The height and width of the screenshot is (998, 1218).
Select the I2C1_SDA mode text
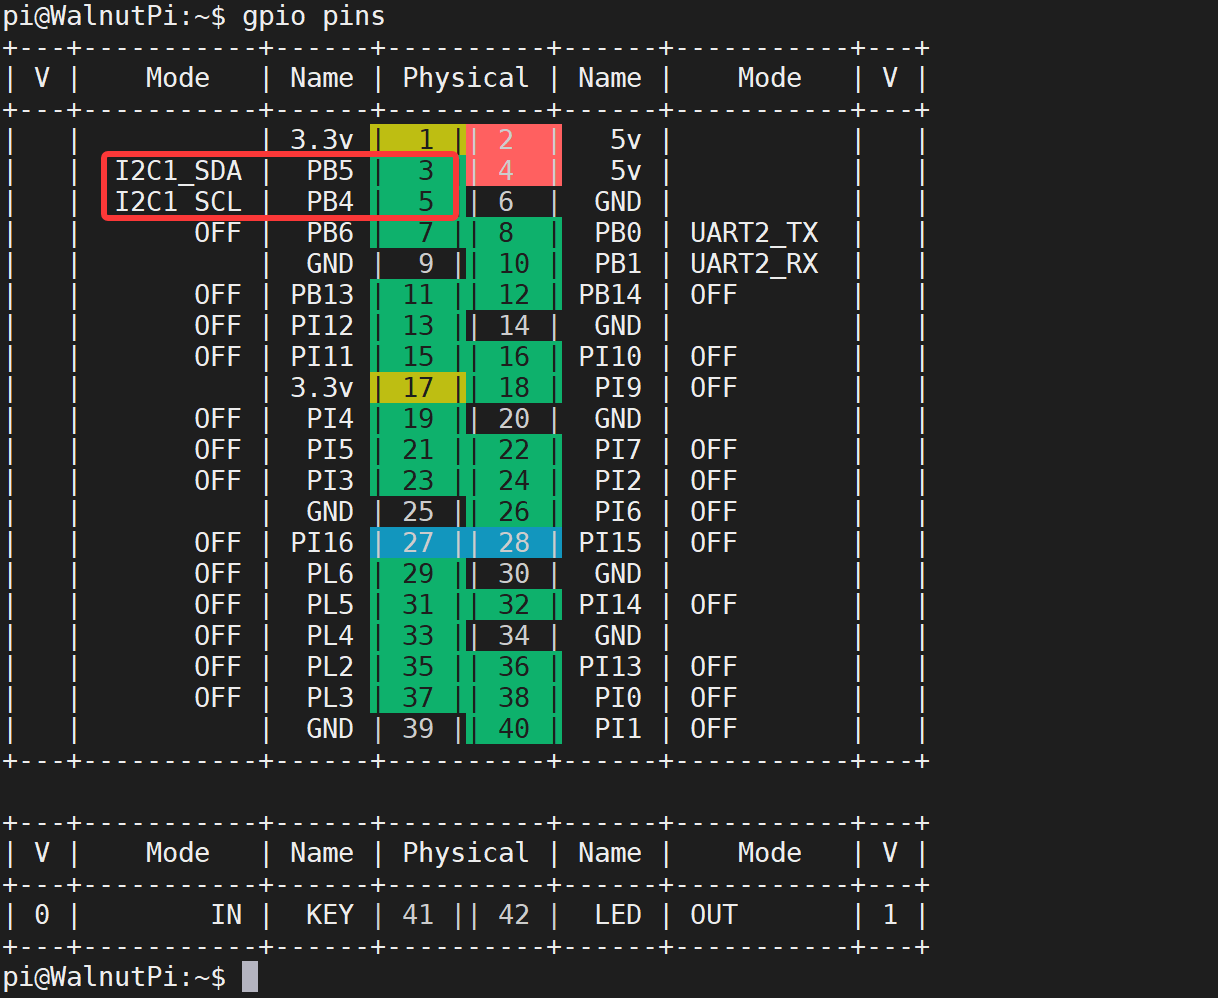[x=178, y=171]
